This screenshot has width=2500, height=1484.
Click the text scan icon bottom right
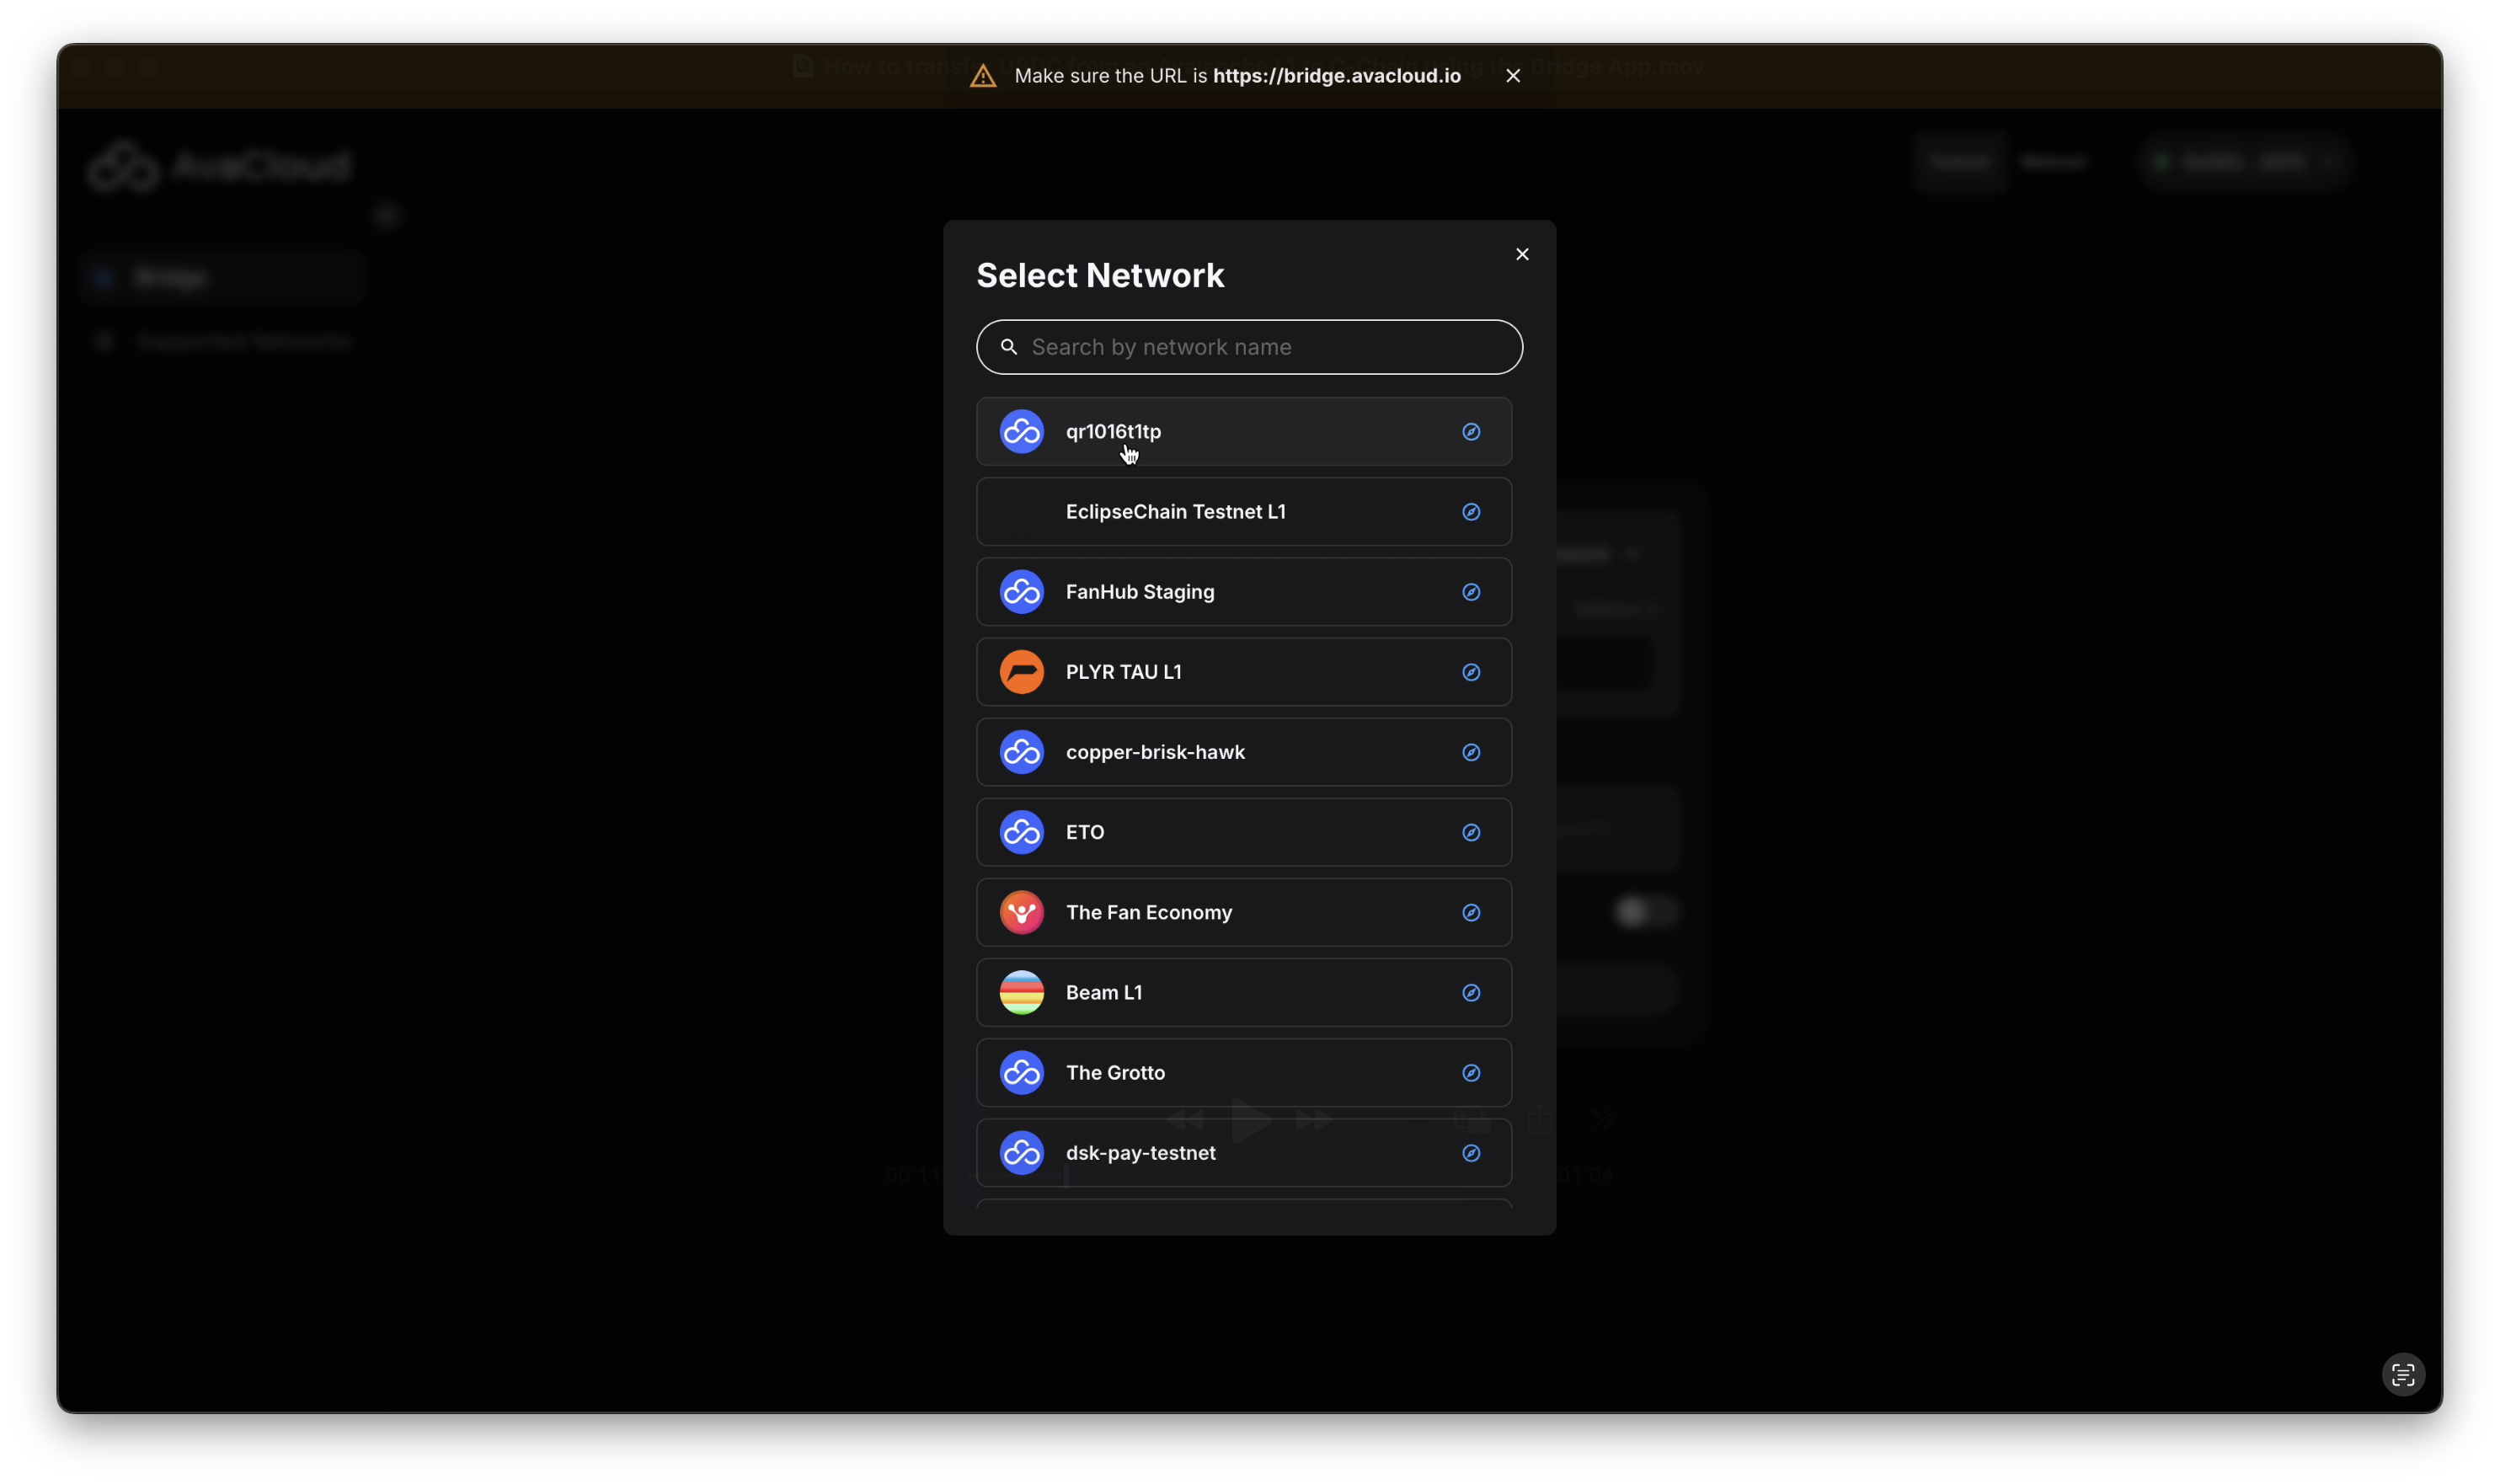coord(2403,1375)
